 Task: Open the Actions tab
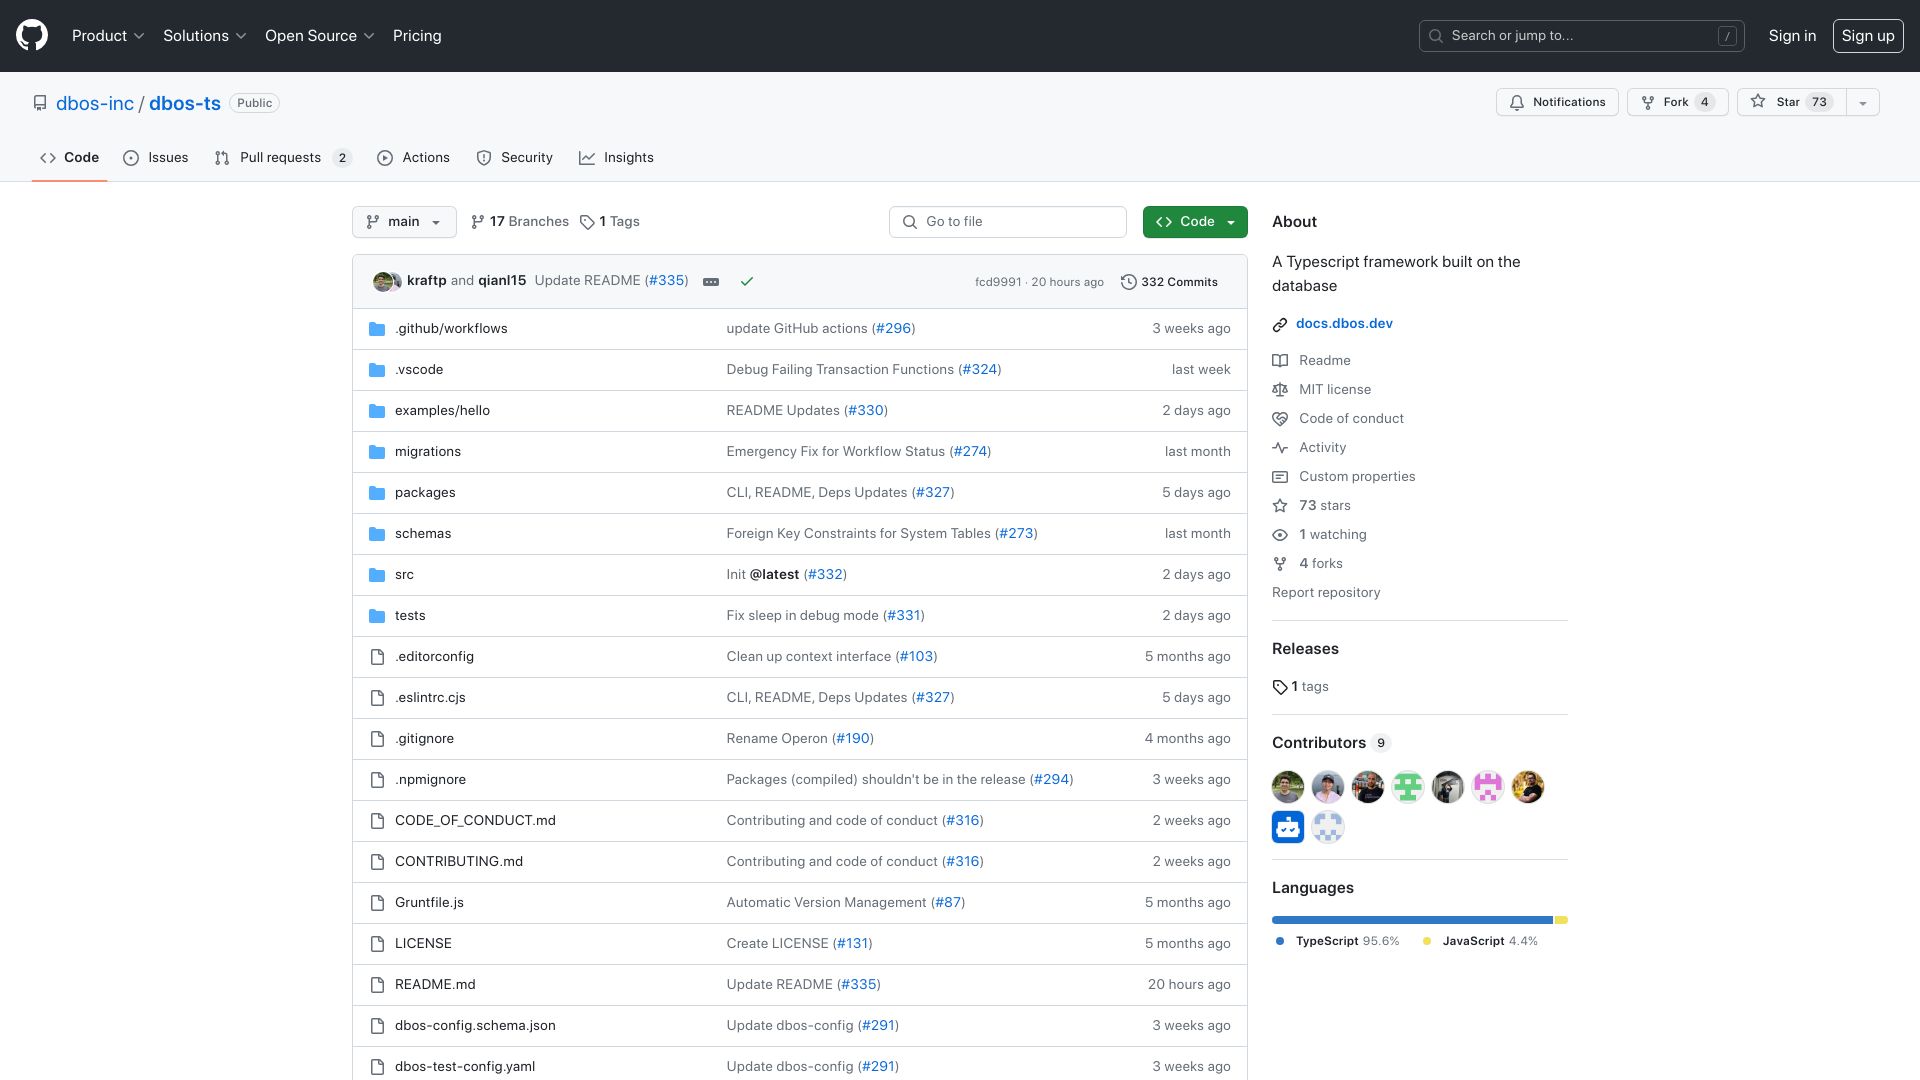click(x=413, y=158)
